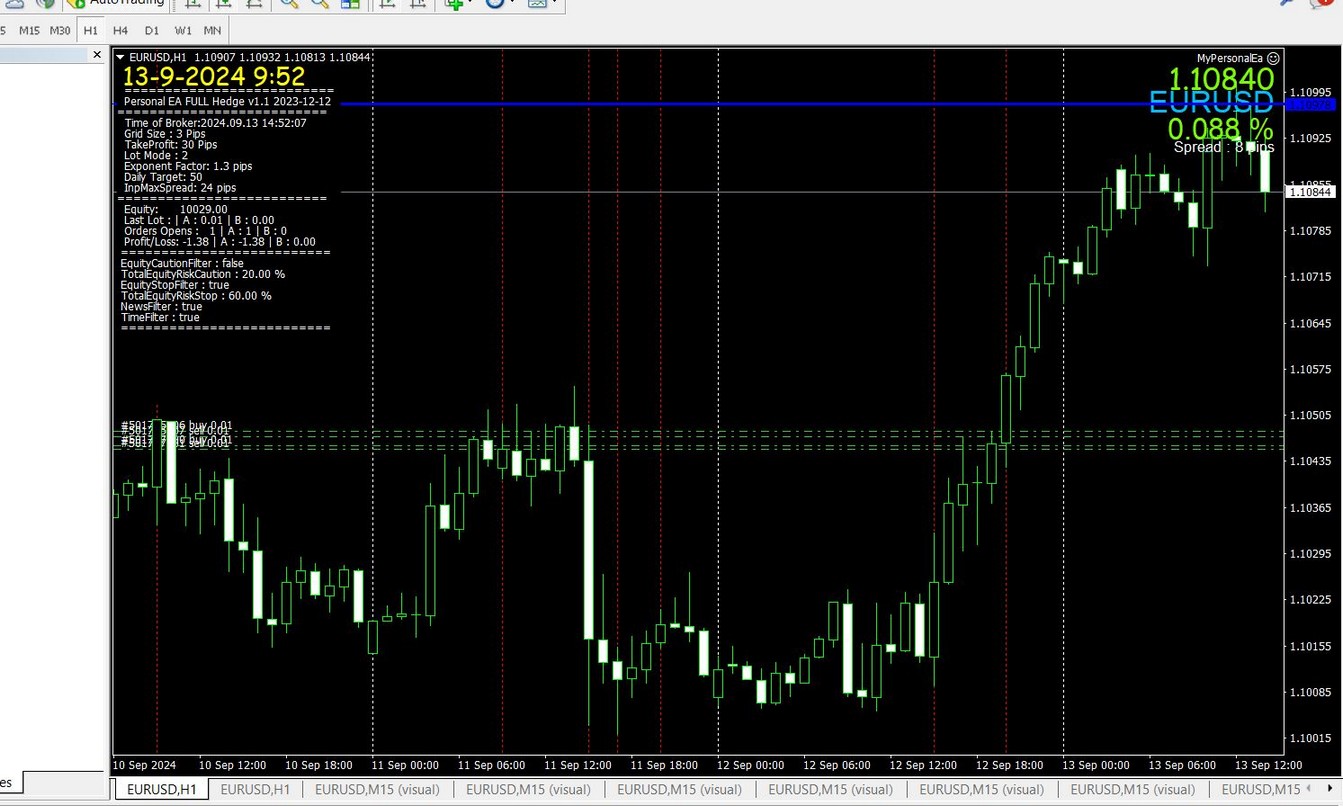The image size is (1343, 806).
Task: Switch chart to line chart mode
Action: (x=255, y=4)
